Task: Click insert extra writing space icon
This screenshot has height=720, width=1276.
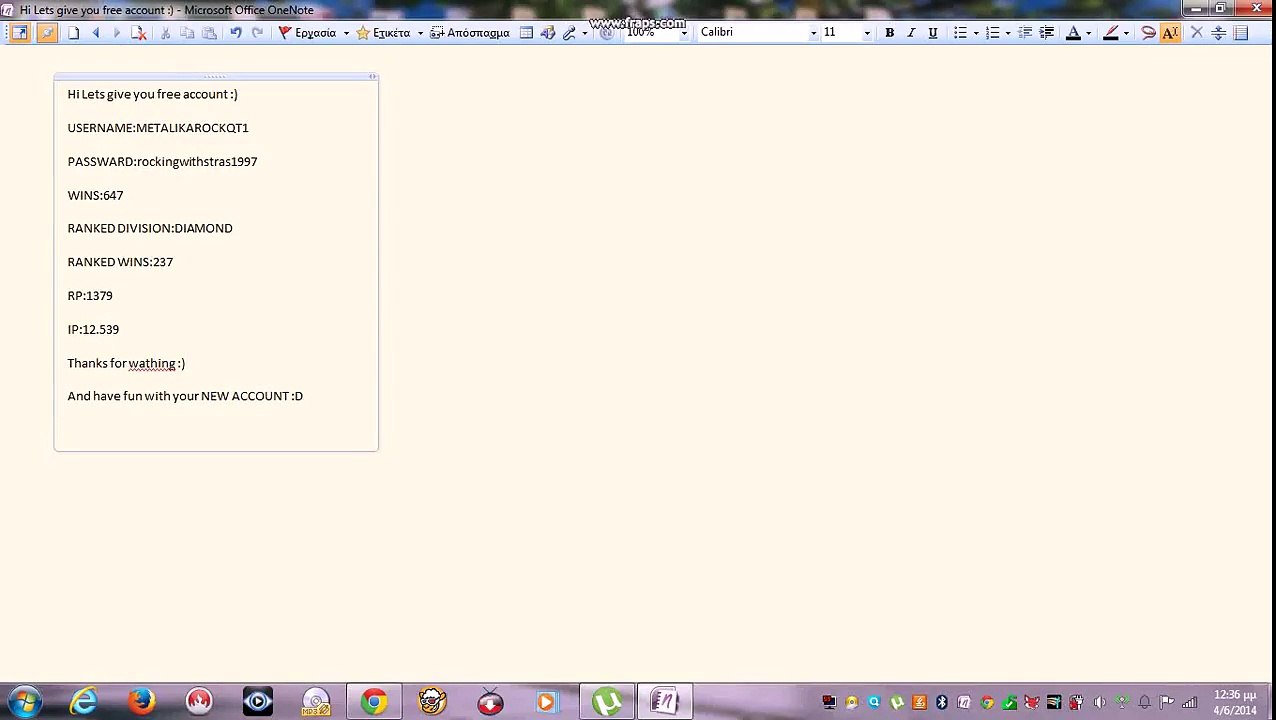Action: point(1218,33)
